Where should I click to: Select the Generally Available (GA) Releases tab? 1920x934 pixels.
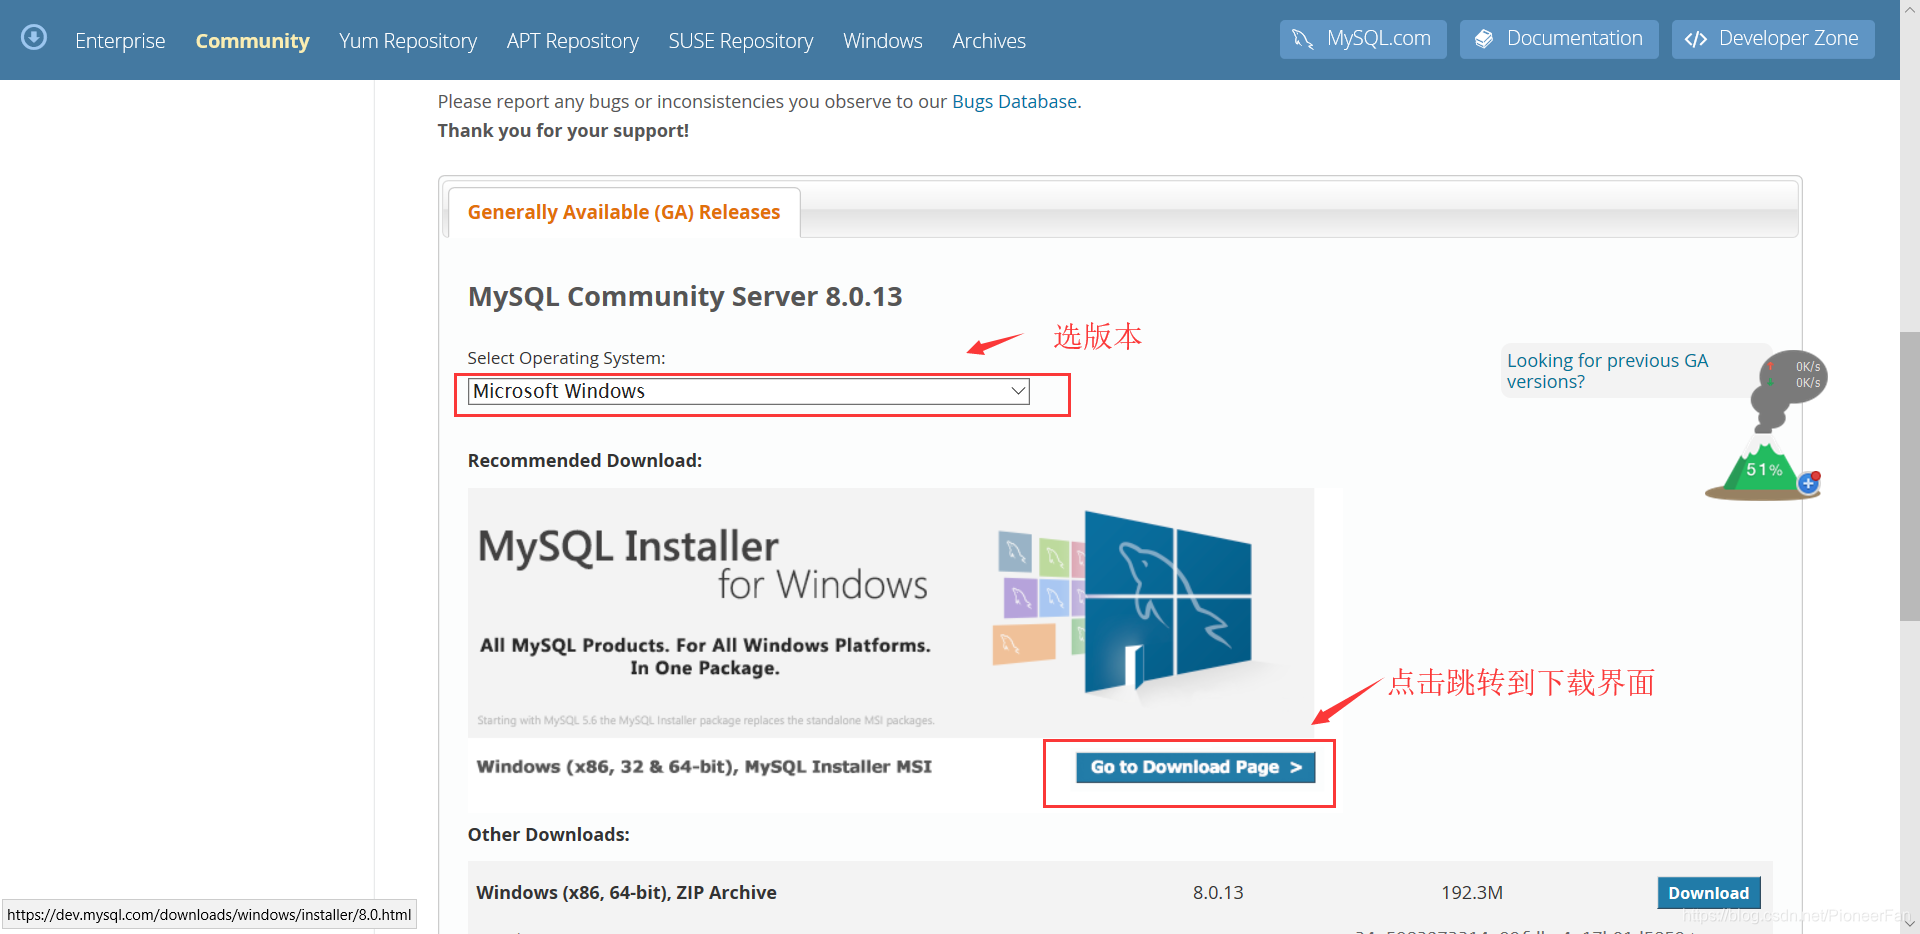pos(624,212)
